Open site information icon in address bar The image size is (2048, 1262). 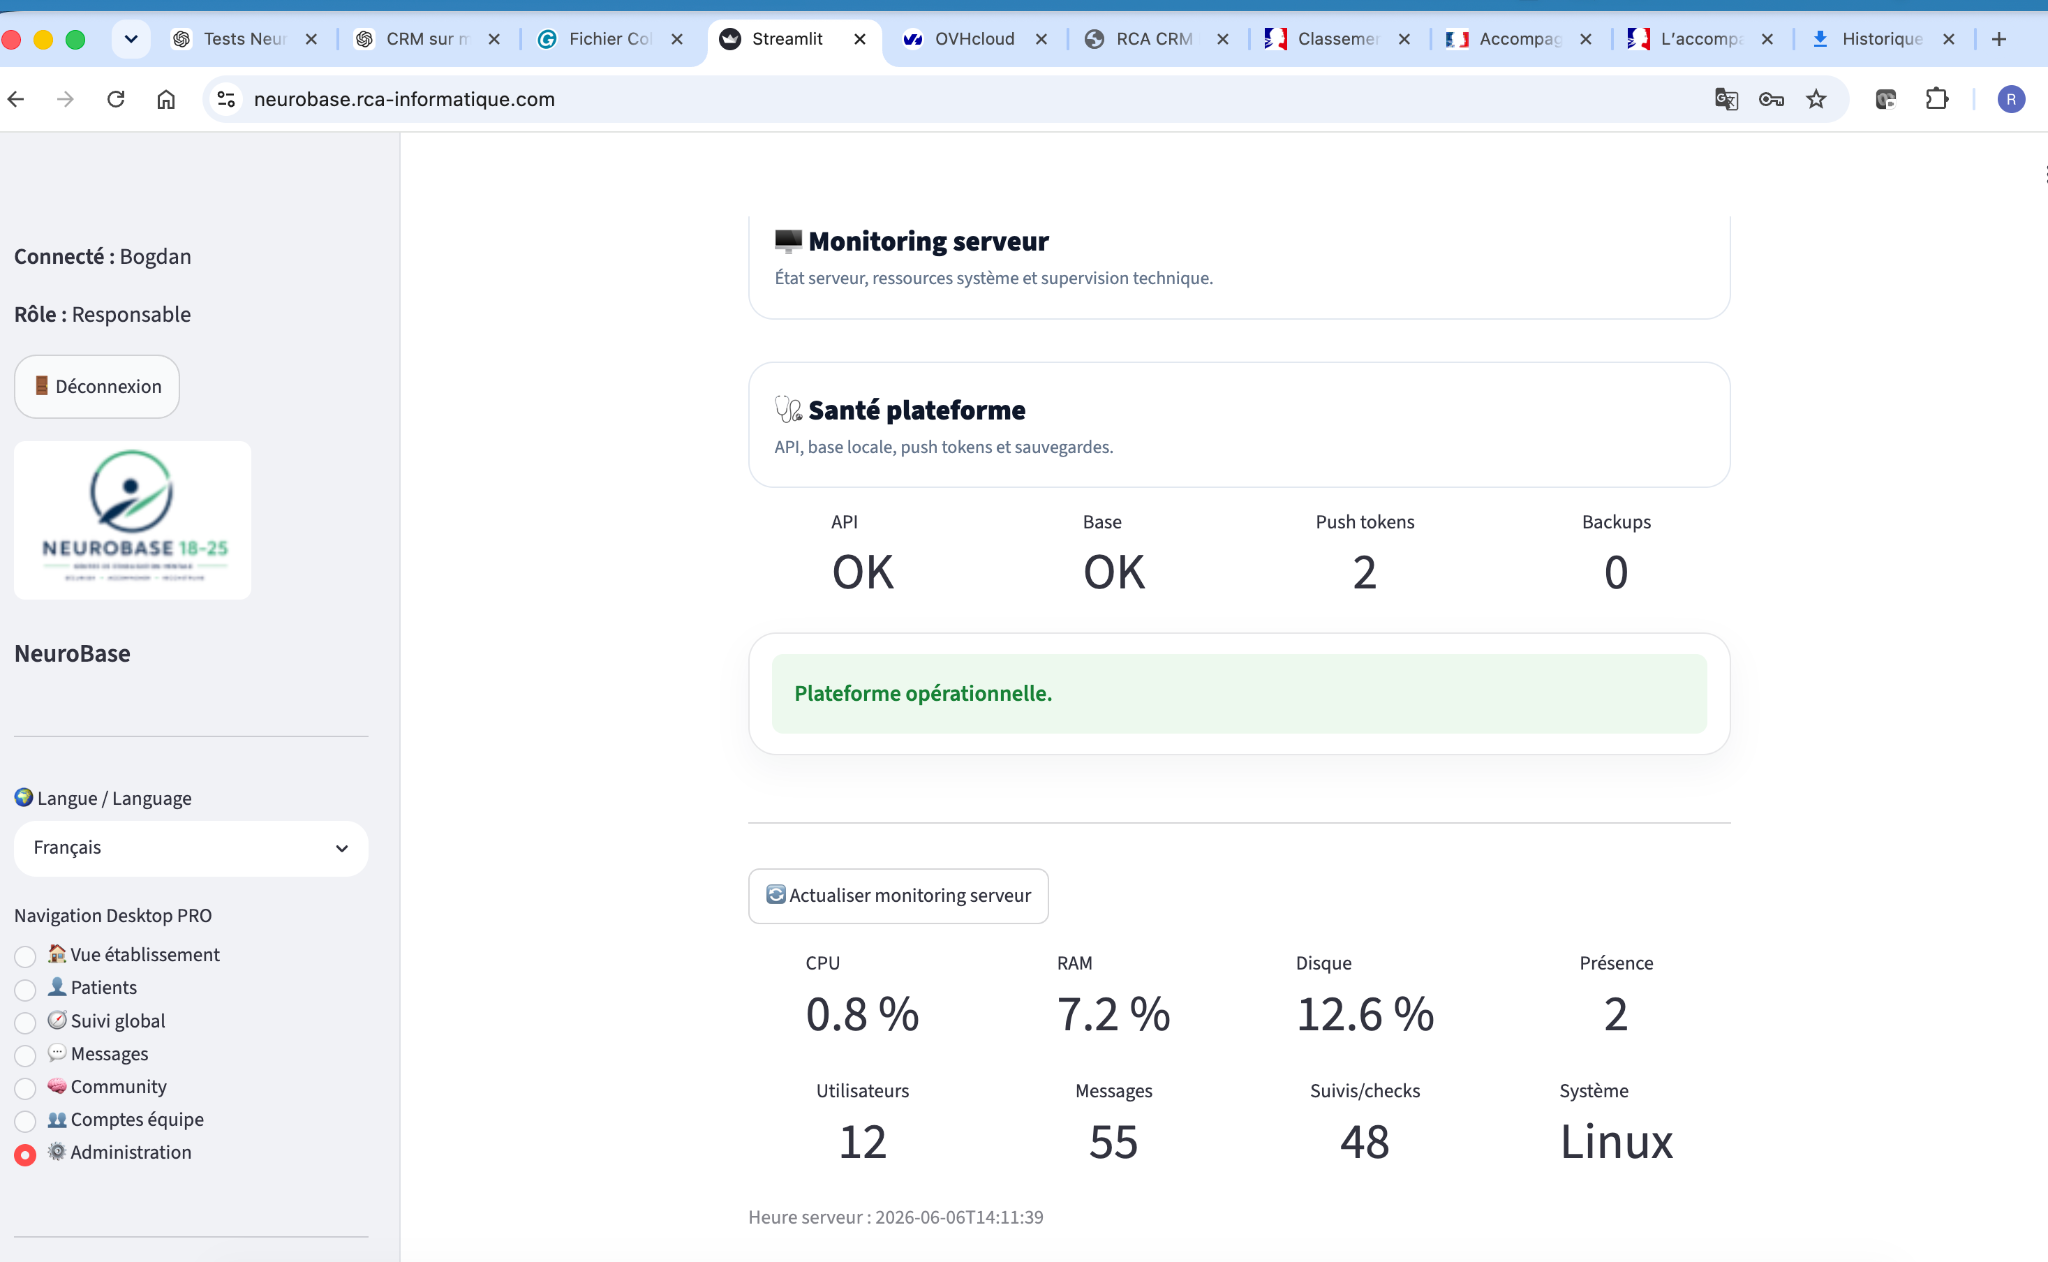pos(227,99)
